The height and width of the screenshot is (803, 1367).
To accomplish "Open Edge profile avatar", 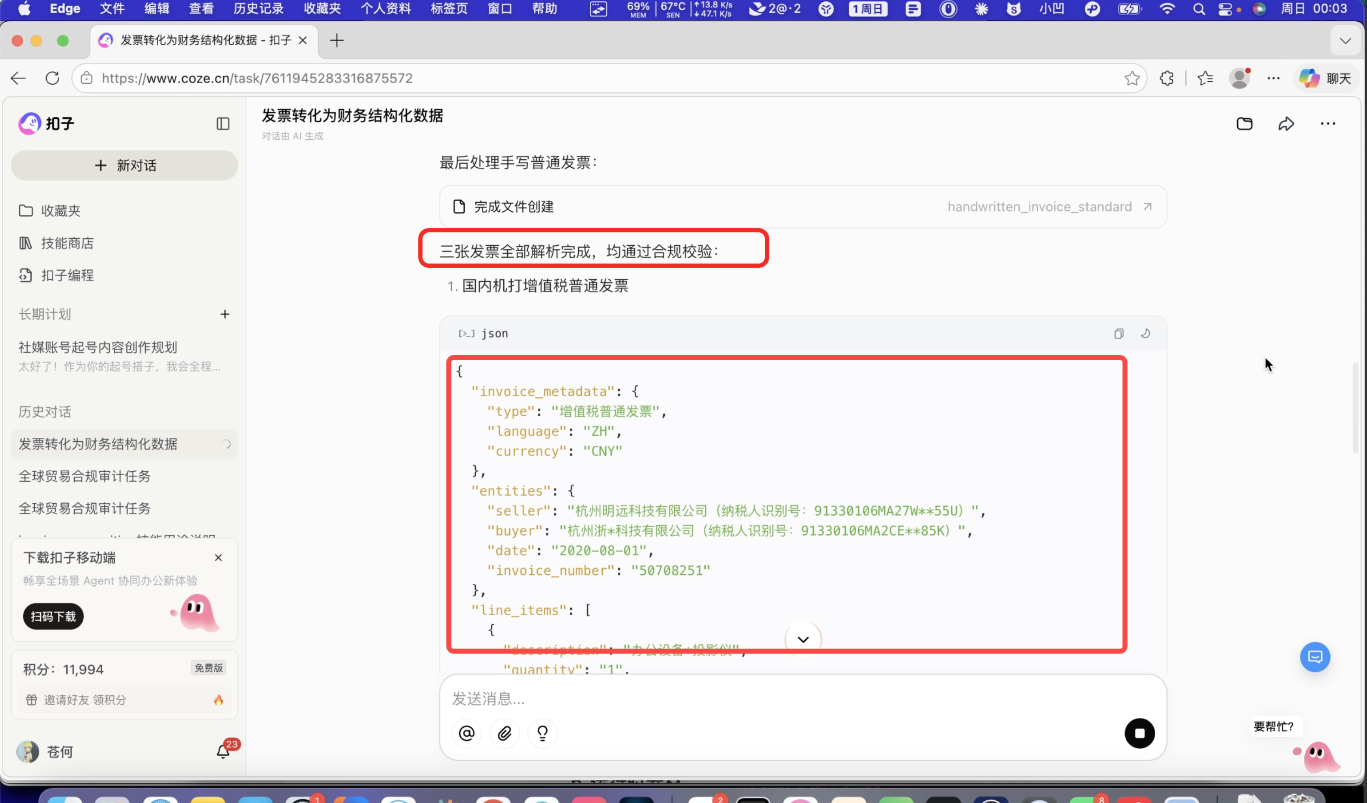I will 1240,78.
